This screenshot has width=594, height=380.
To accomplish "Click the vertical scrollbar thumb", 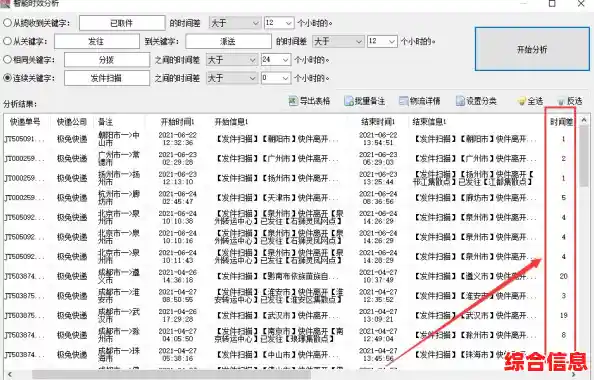I will pyautogui.click(x=584, y=156).
